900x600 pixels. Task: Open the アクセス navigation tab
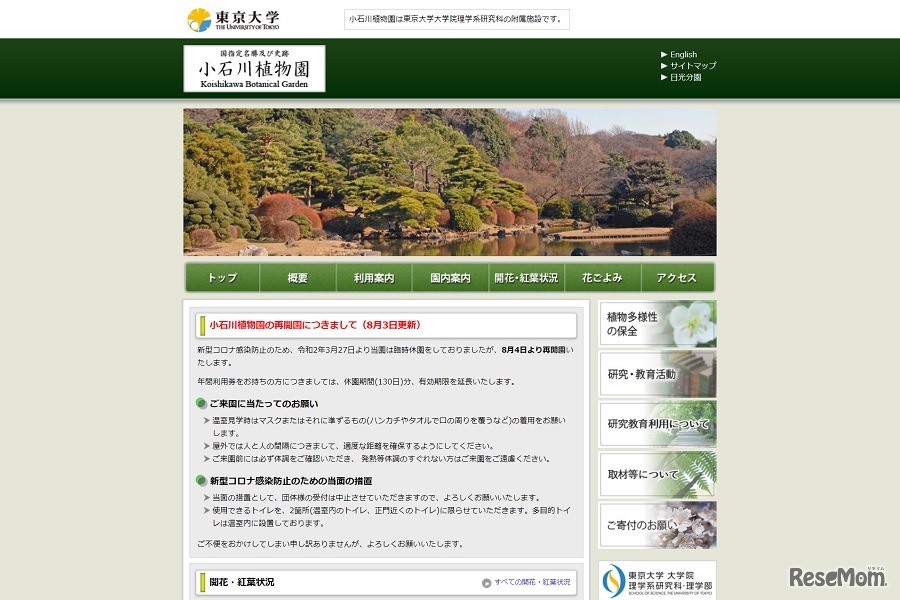[677, 277]
